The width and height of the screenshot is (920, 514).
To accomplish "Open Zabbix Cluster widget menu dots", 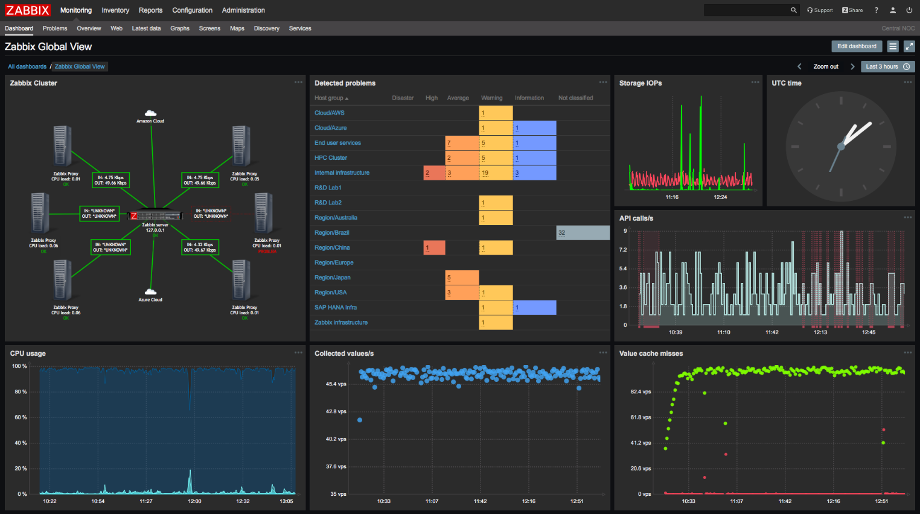I will [x=298, y=82].
